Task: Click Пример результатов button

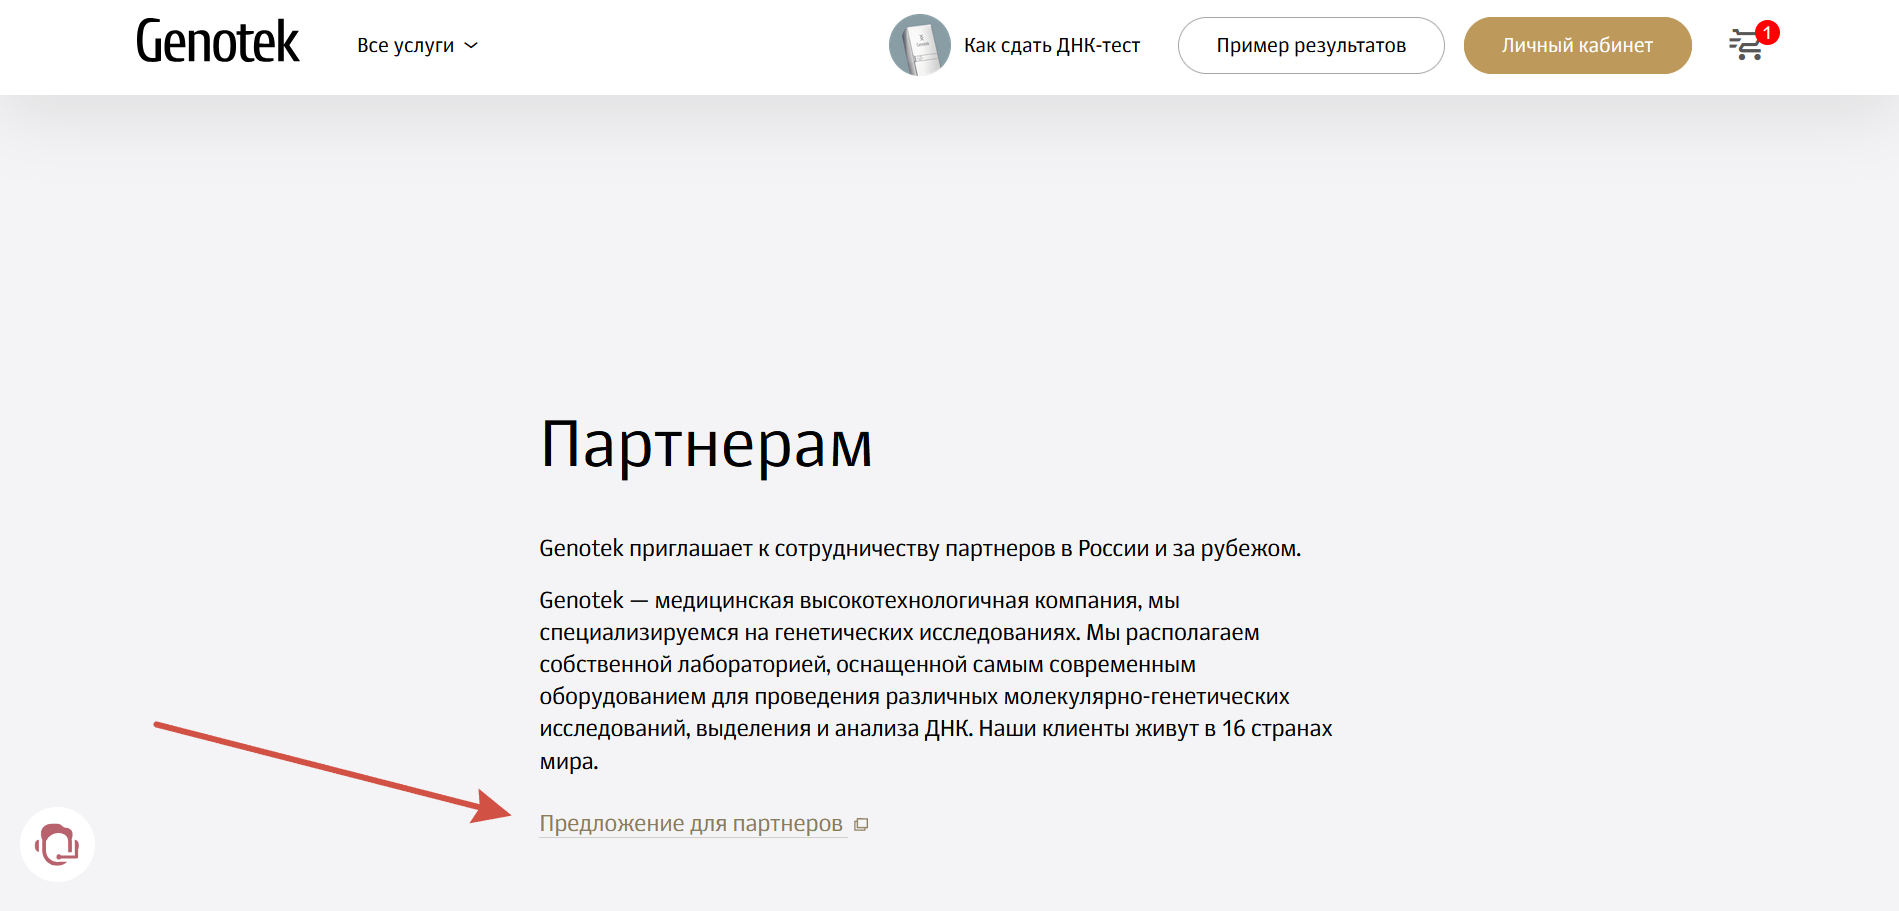Action: pyautogui.click(x=1311, y=45)
